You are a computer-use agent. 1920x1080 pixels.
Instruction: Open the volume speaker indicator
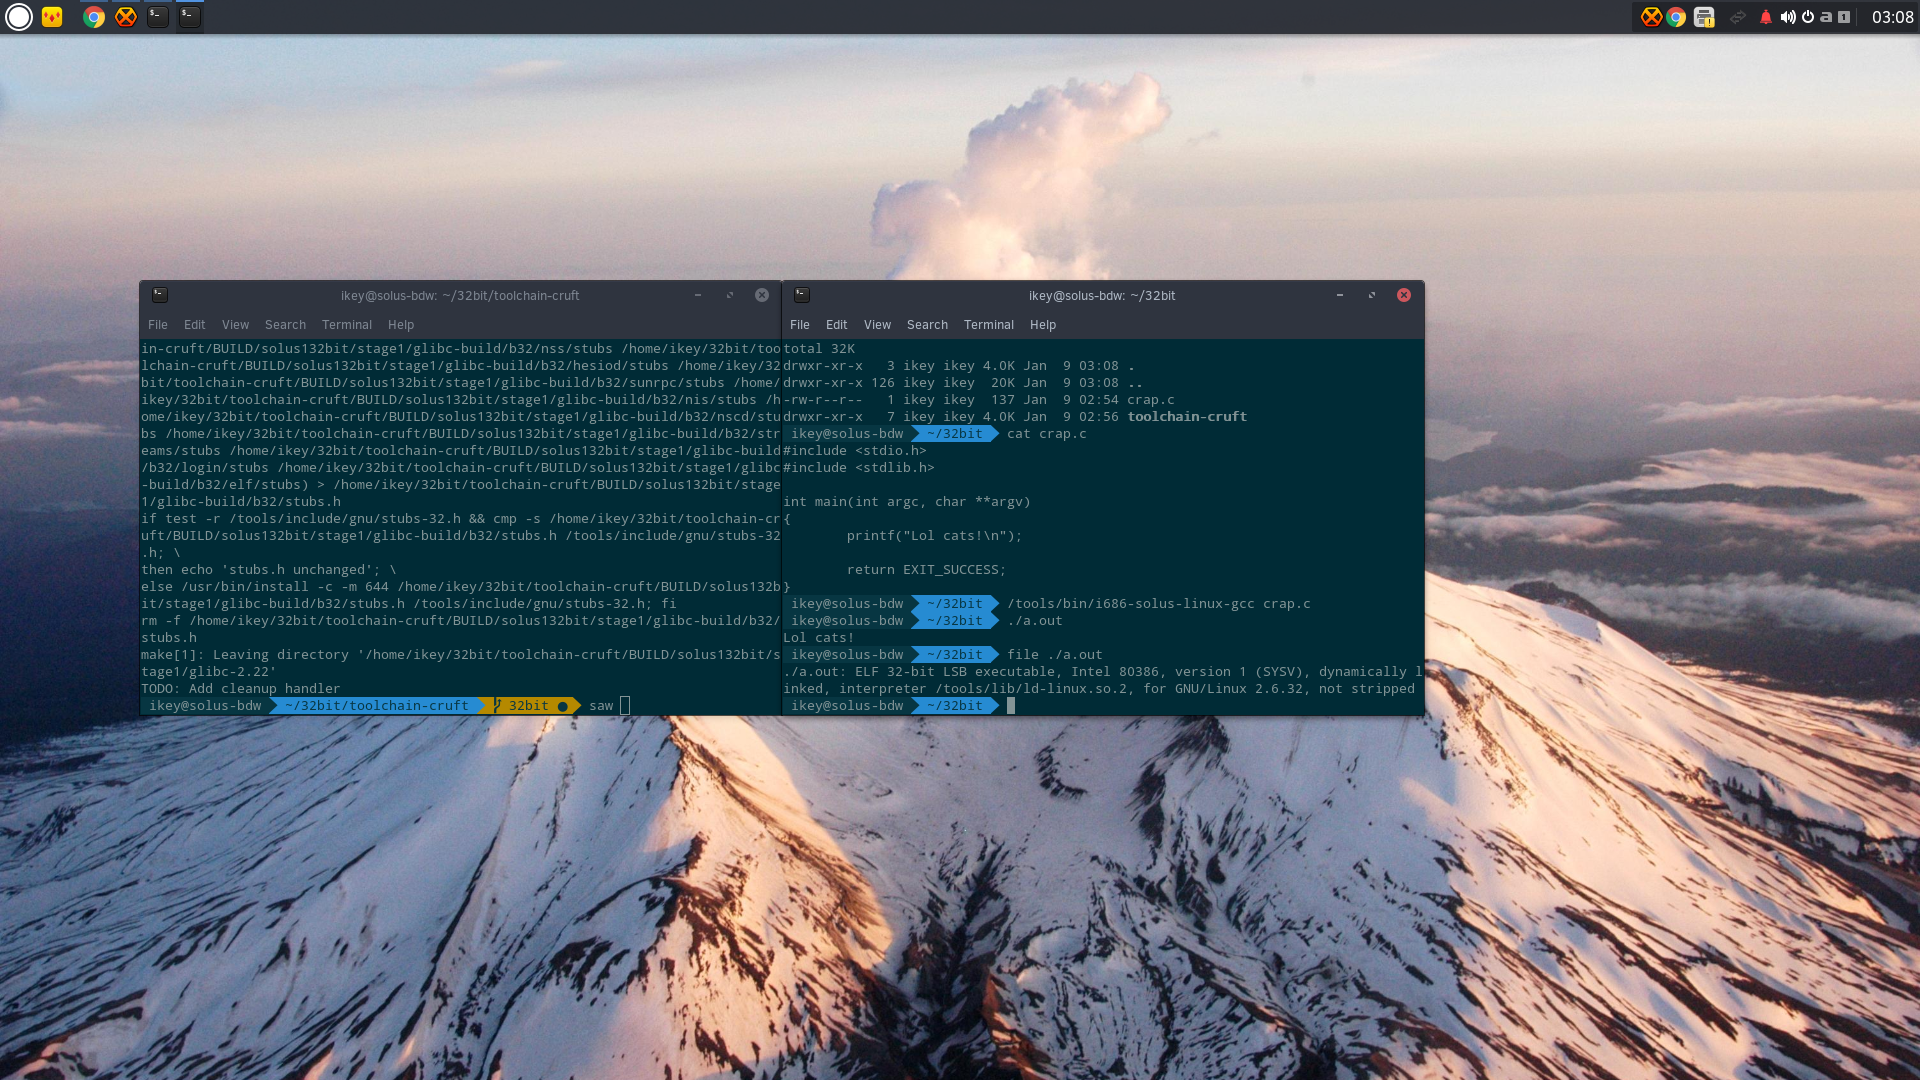(1788, 17)
